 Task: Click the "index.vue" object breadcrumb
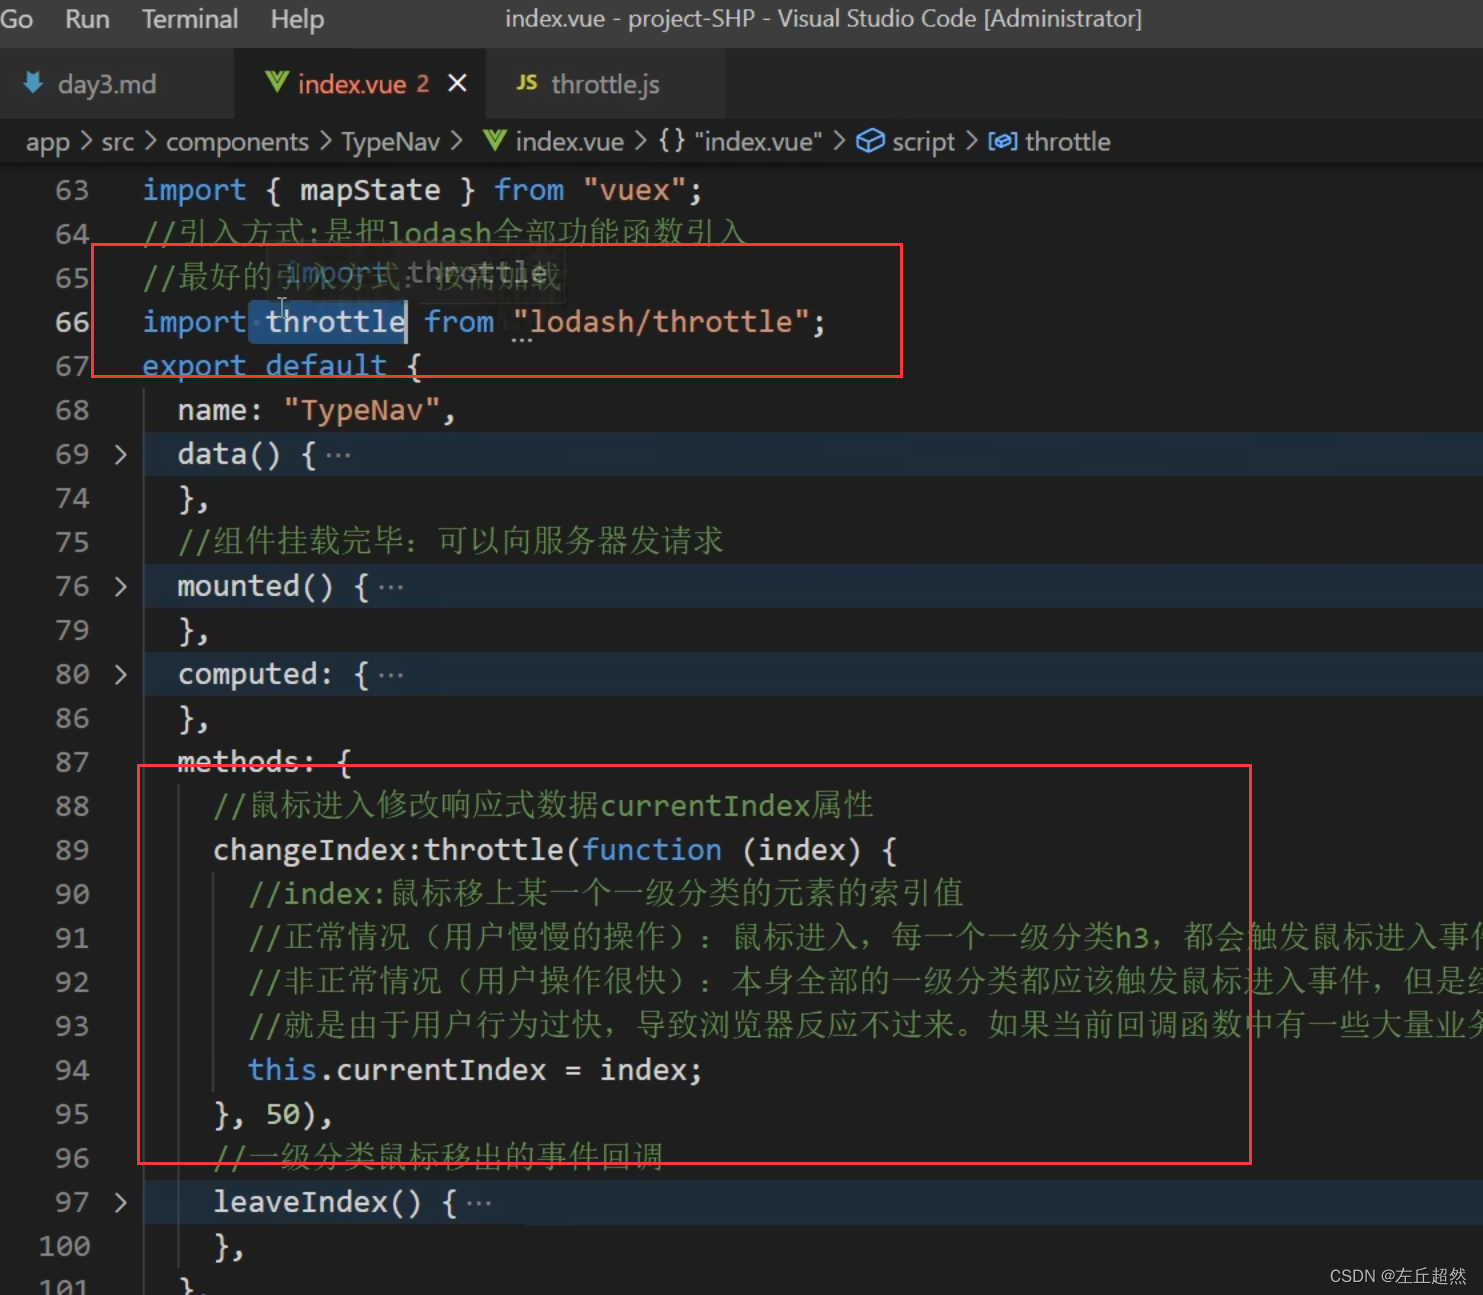click(x=758, y=142)
